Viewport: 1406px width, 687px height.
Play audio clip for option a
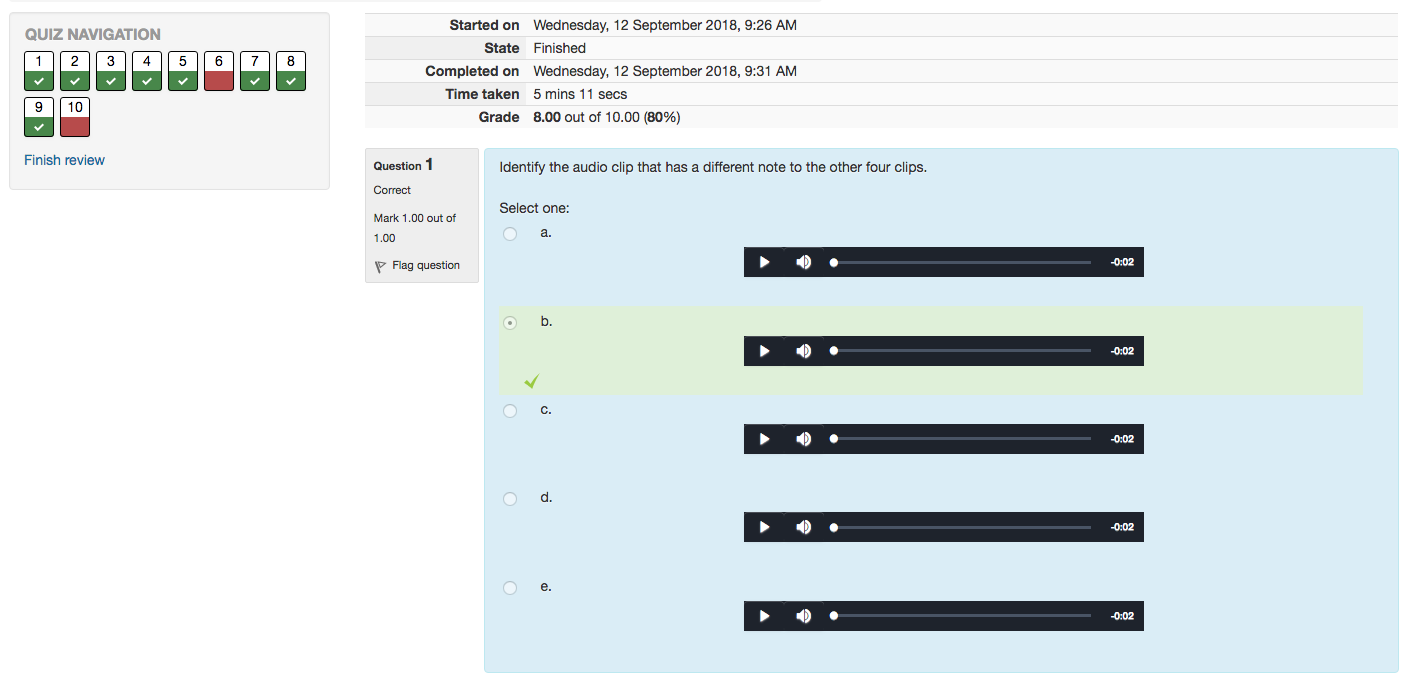[764, 262]
